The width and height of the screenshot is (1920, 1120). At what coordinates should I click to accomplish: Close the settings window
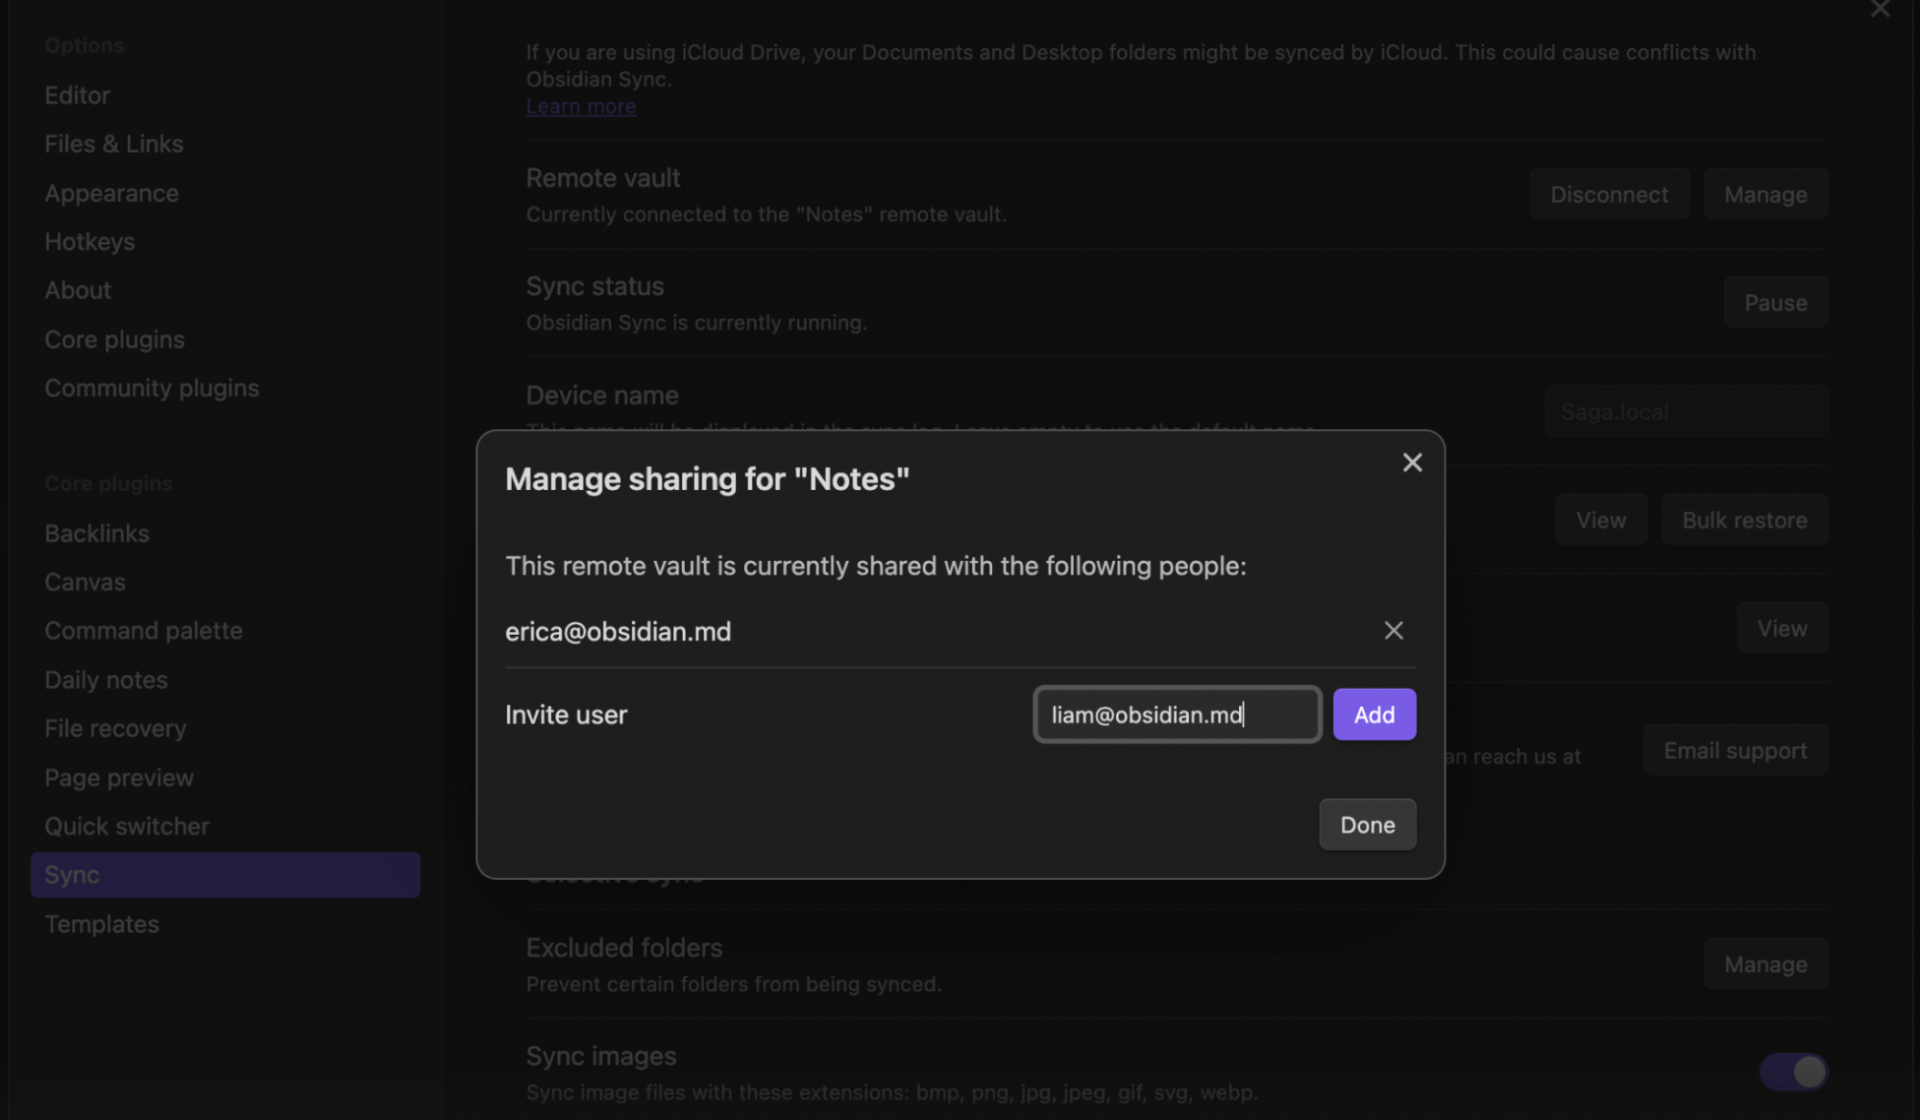1880,10
